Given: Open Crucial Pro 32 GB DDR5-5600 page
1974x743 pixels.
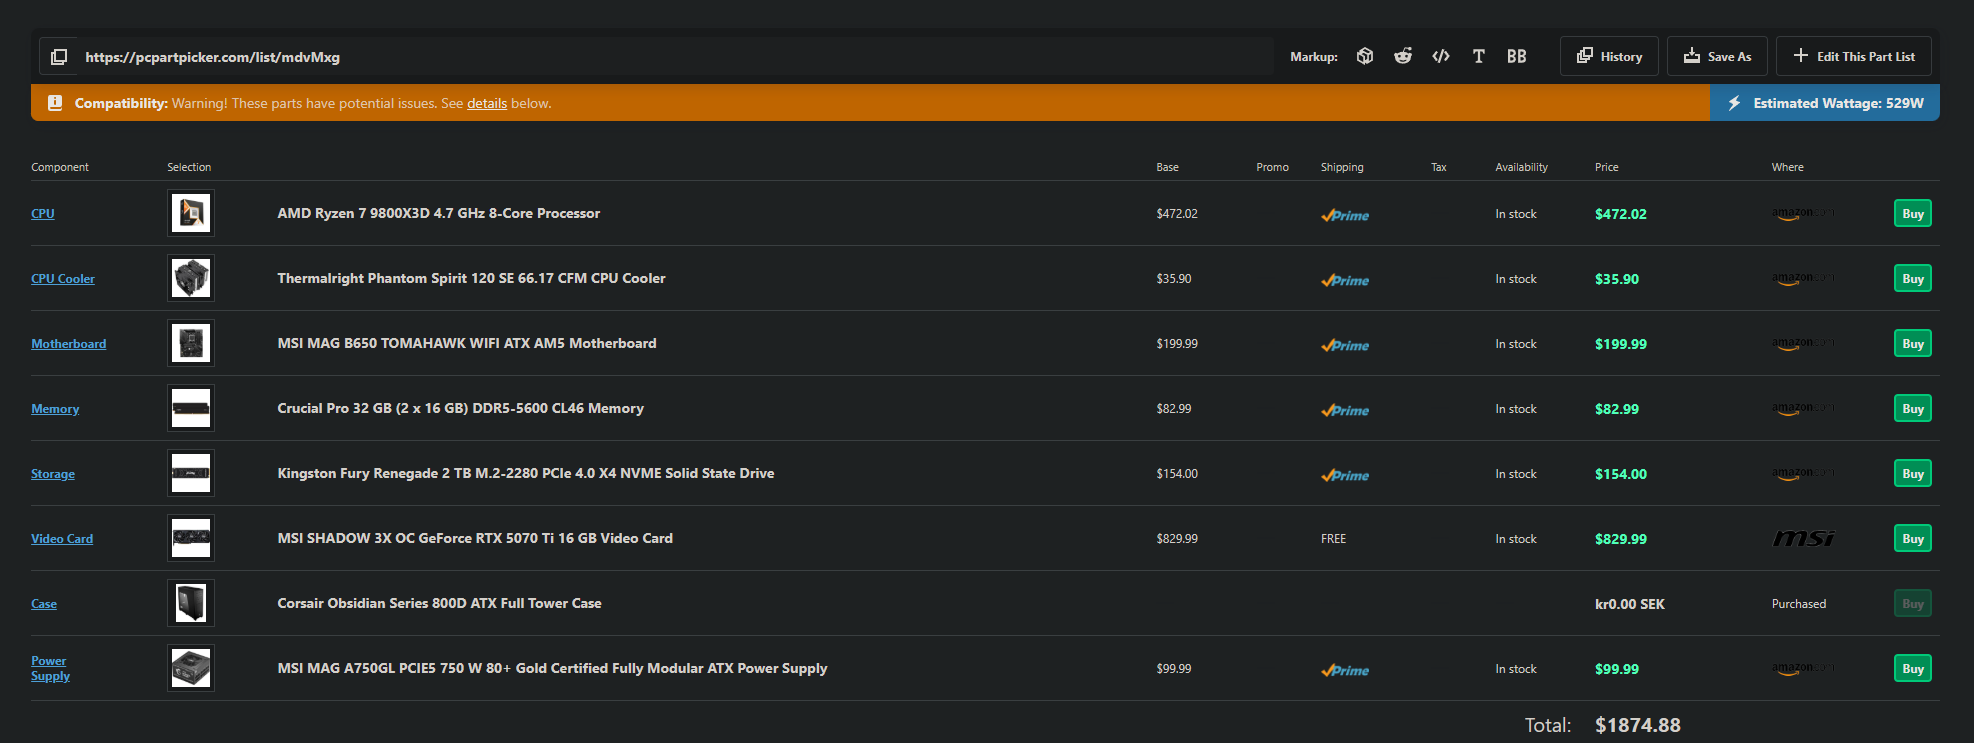Looking at the screenshot, I should pyautogui.click(x=461, y=408).
